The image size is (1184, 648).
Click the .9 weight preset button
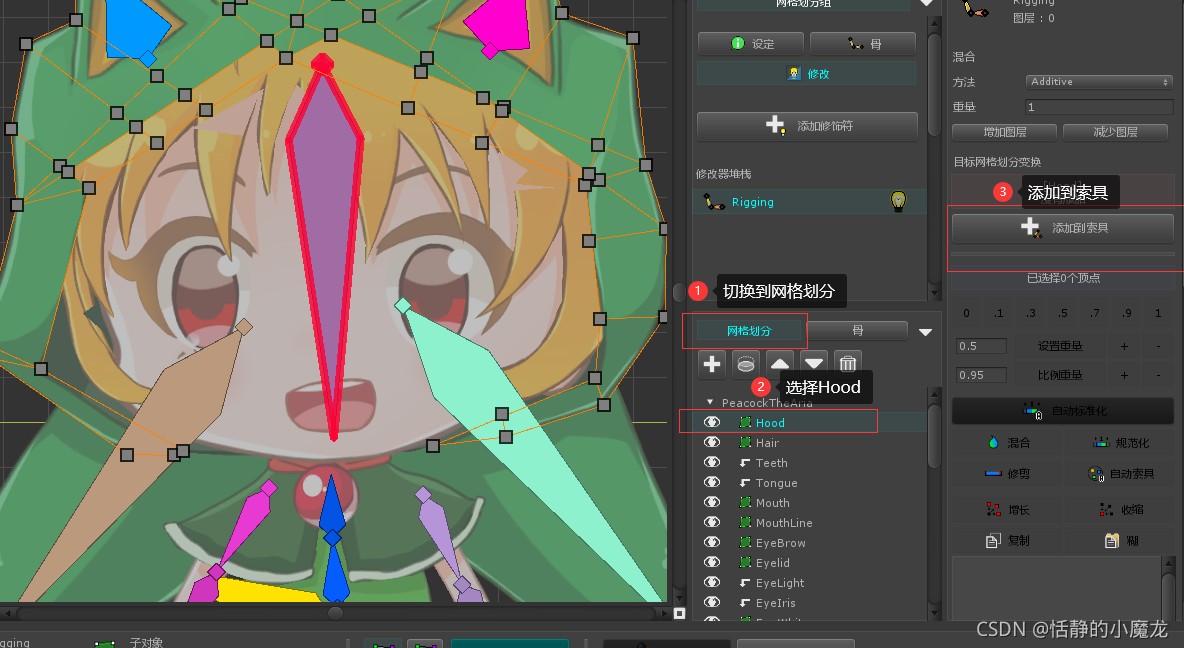[x=1127, y=313]
